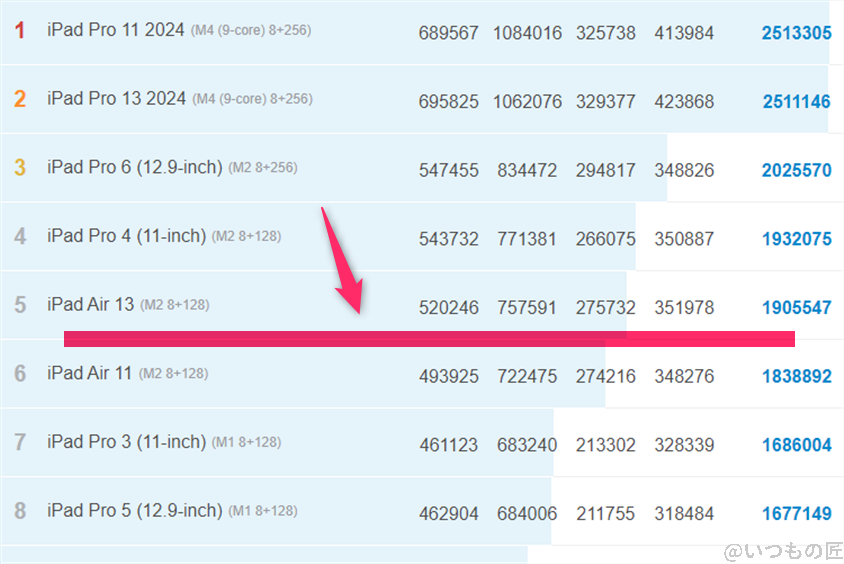Open iPad Pro 3 (11-inch) entry
The width and height of the screenshot is (844, 564).
point(126,441)
